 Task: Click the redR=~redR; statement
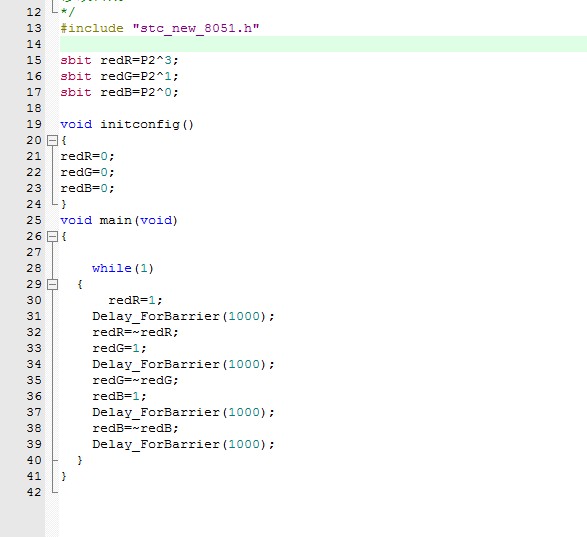[x=136, y=333]
